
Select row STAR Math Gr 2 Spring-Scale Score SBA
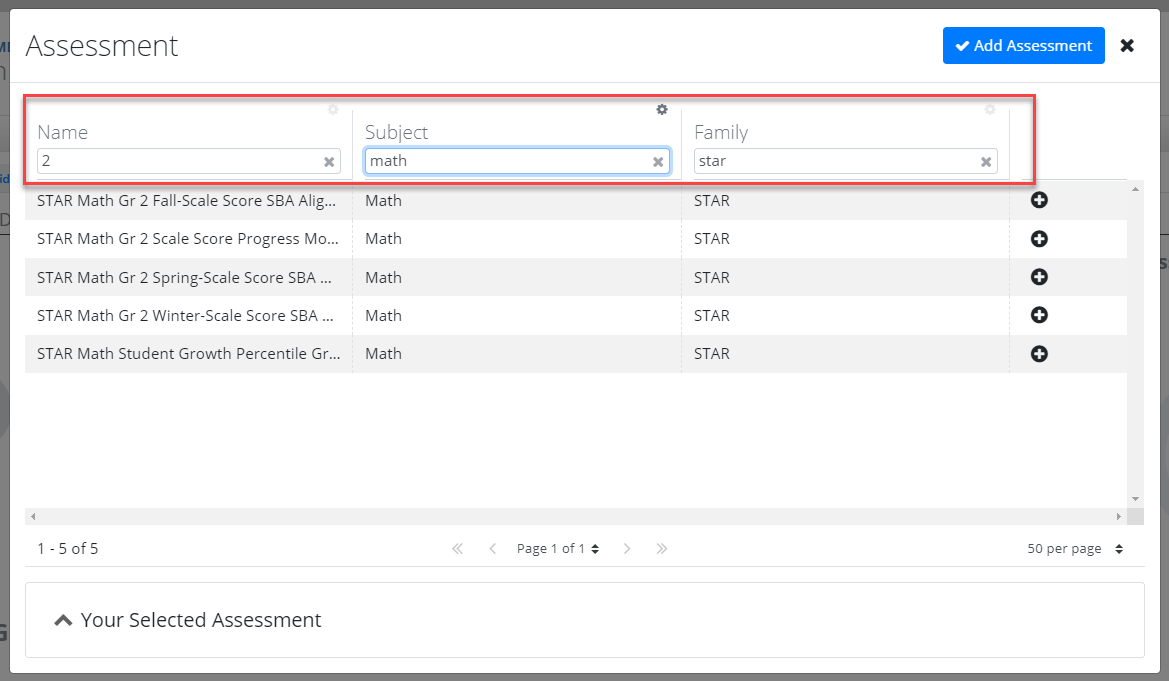576,277
